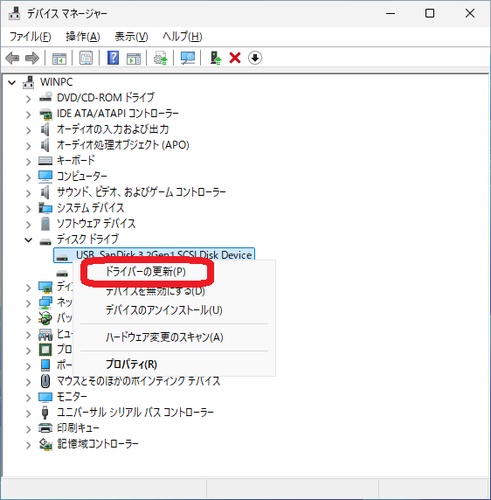491x500 pixels.
Task: Click the monitor icon beside コンピューター
Action: point(45,177)
